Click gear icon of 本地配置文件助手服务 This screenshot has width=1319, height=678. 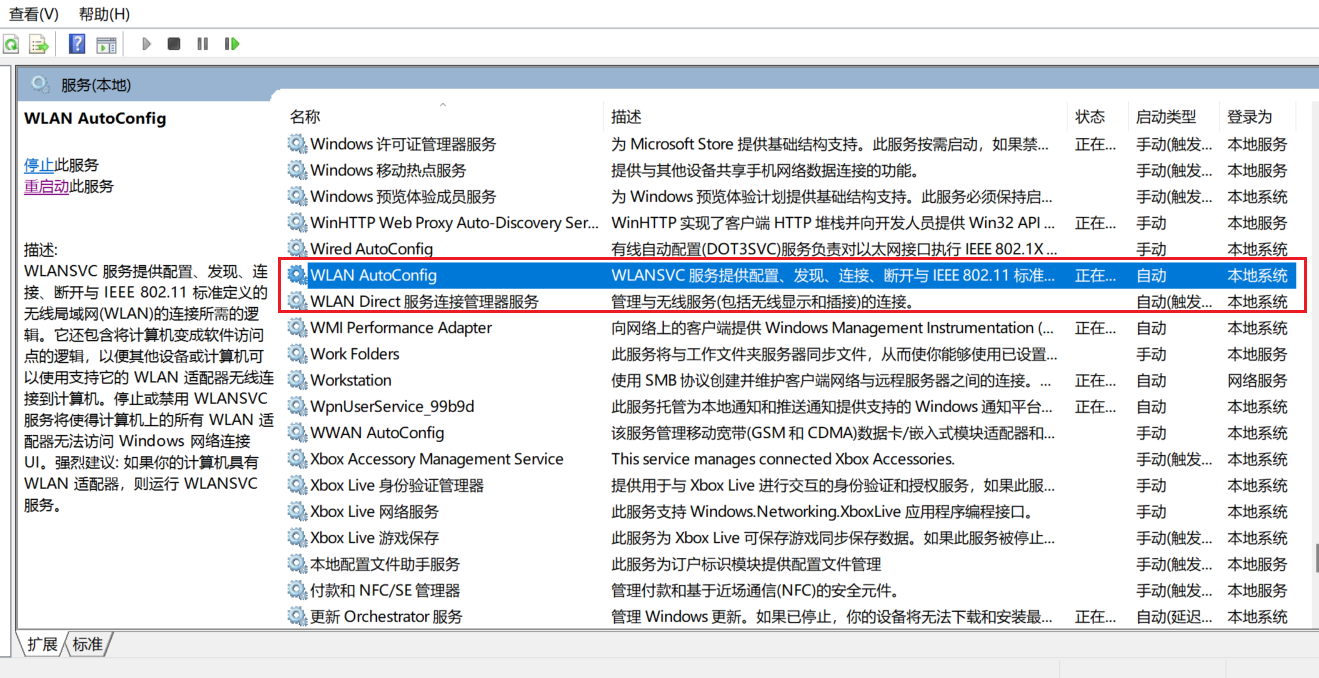point(297,564)
